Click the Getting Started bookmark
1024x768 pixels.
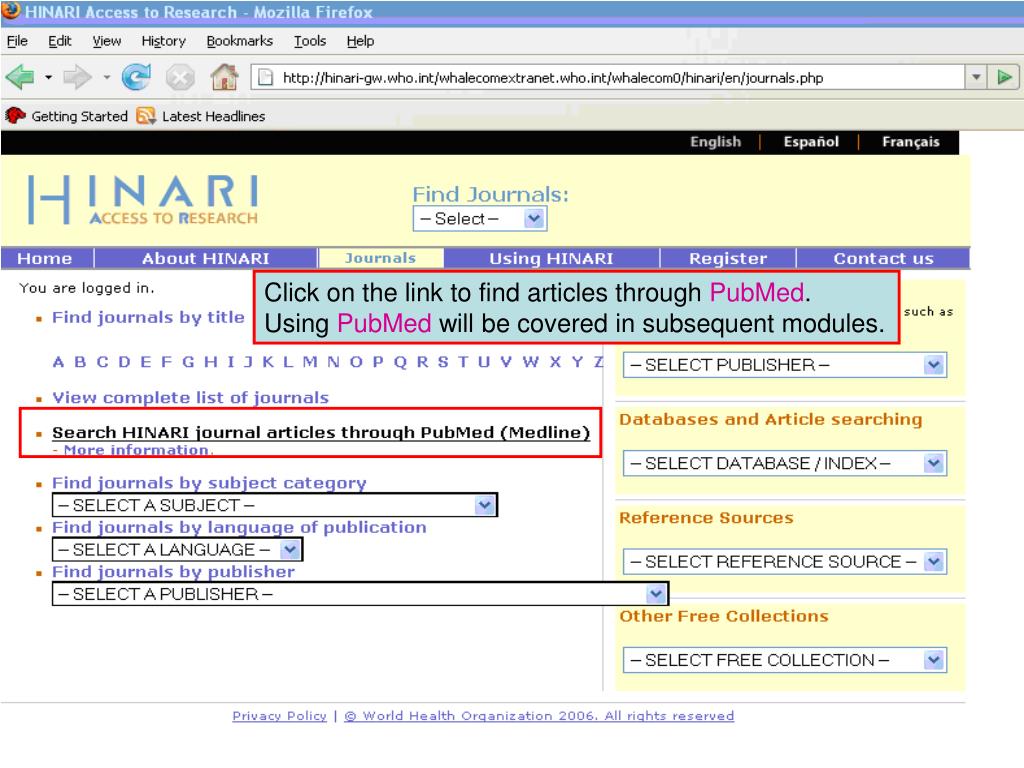click(x=67, y=116)
